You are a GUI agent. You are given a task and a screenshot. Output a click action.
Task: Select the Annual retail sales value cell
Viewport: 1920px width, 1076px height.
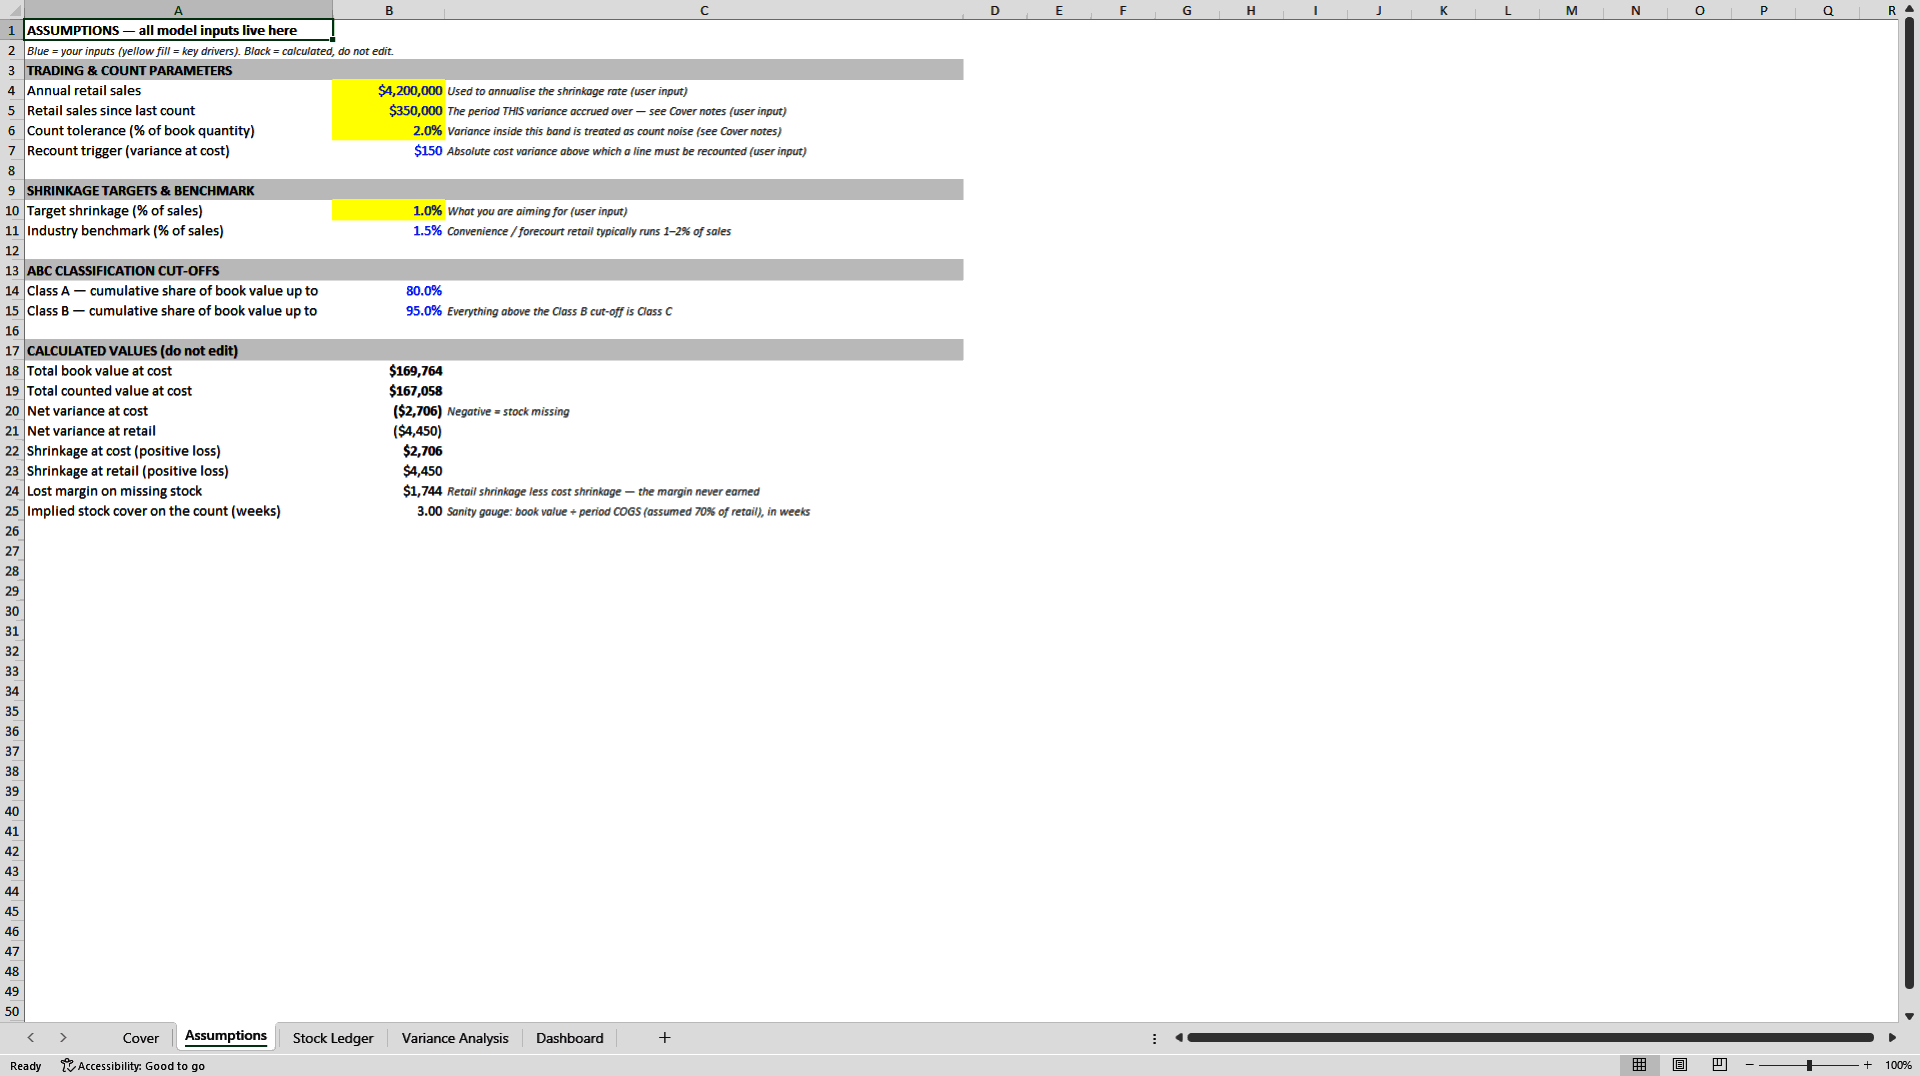pyautogui.click(x=388, y=91)
